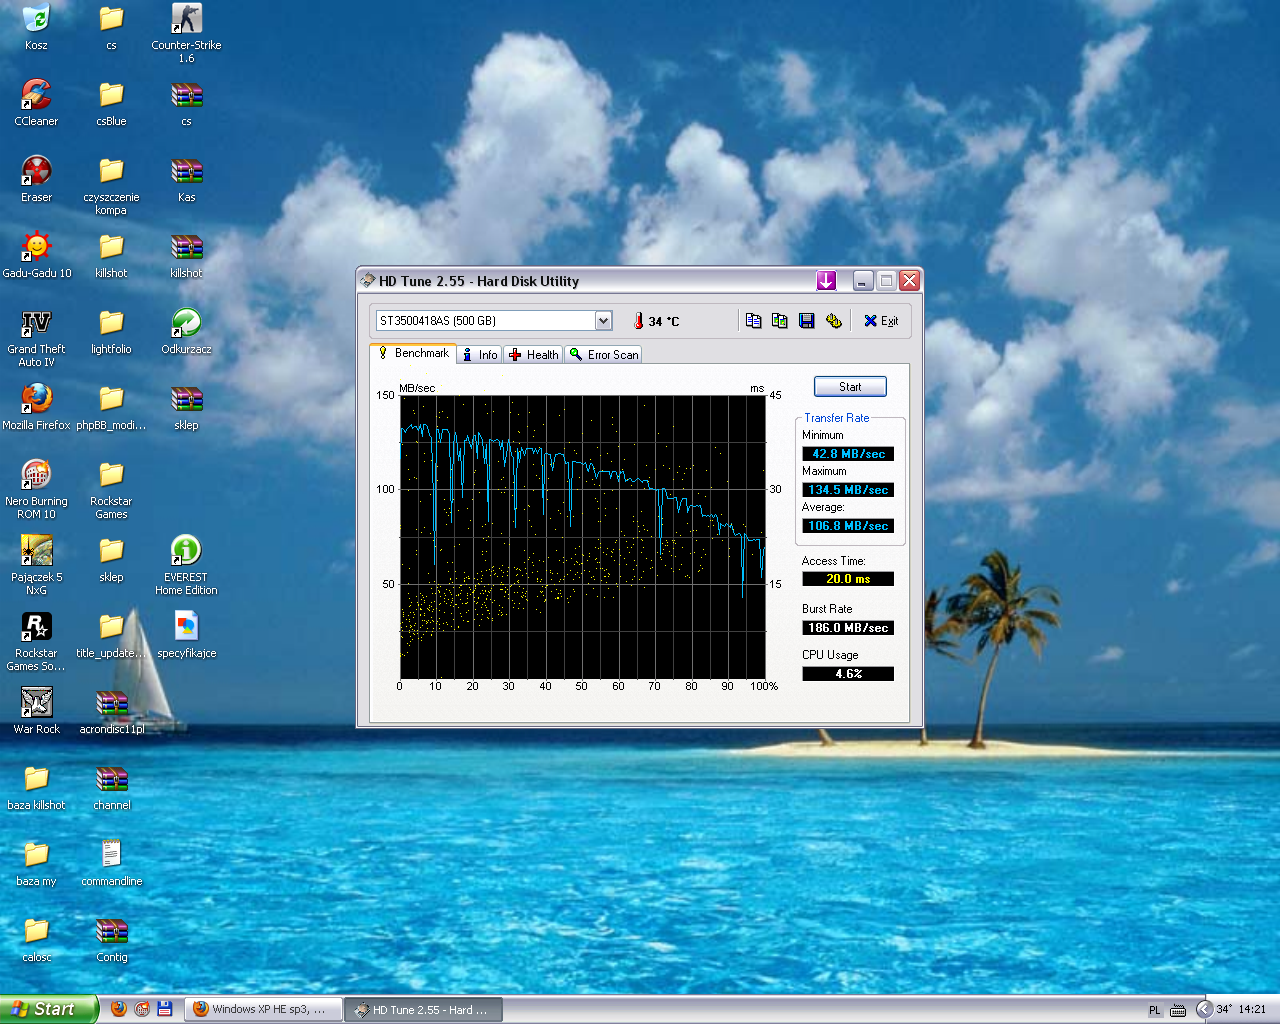Start the disk benchmark
Screen dimensions: 1280x1024
(850, 387)
